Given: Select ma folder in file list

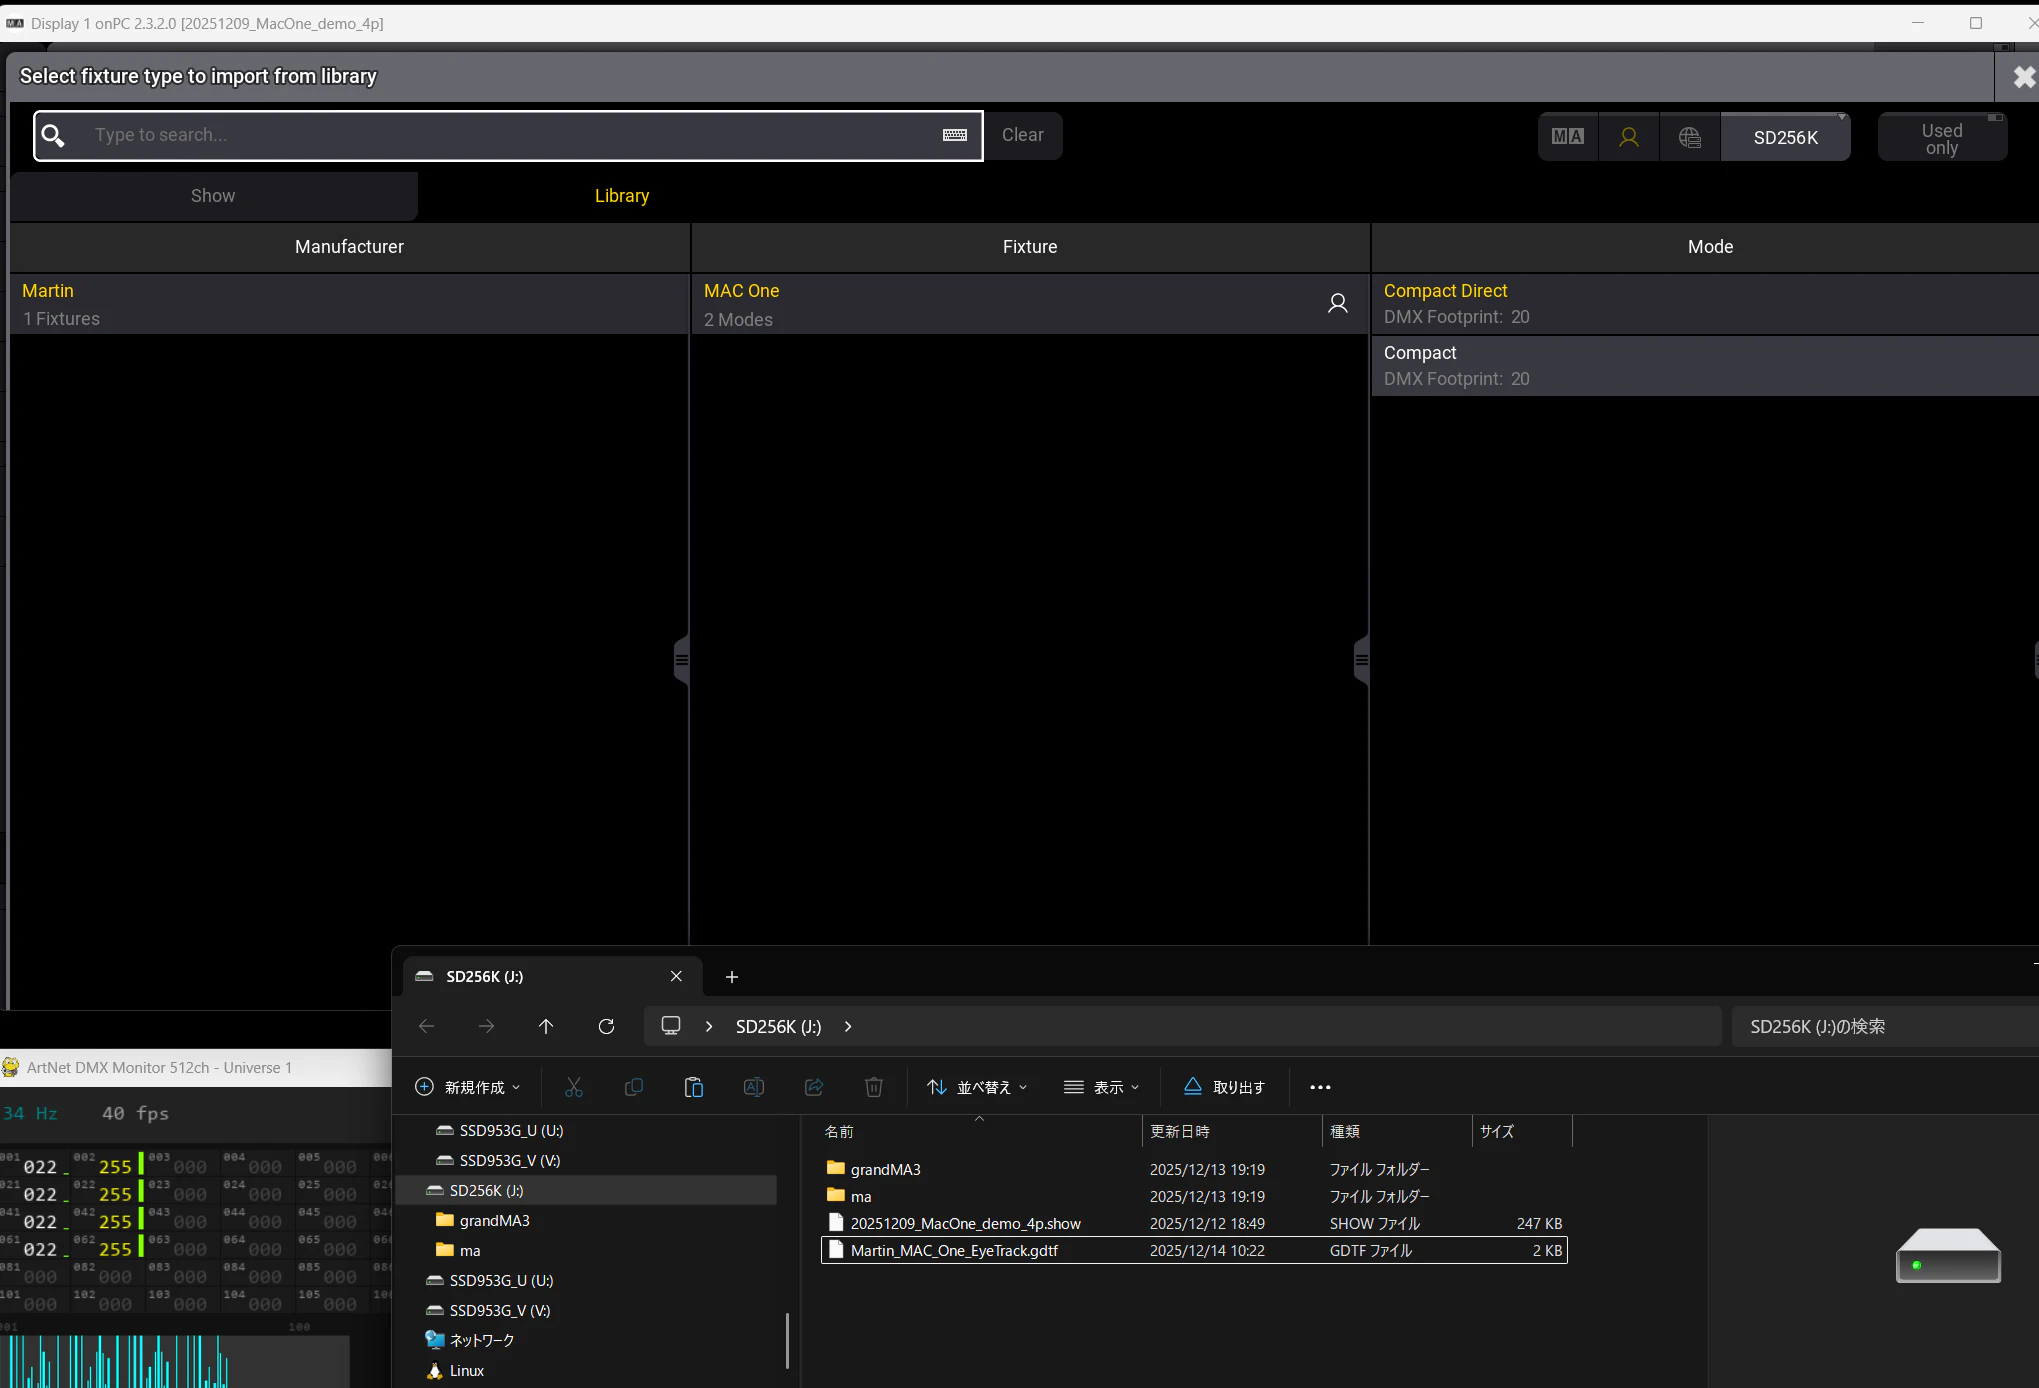Looking at the screenshot, I should click(x=1194, y=1196).
